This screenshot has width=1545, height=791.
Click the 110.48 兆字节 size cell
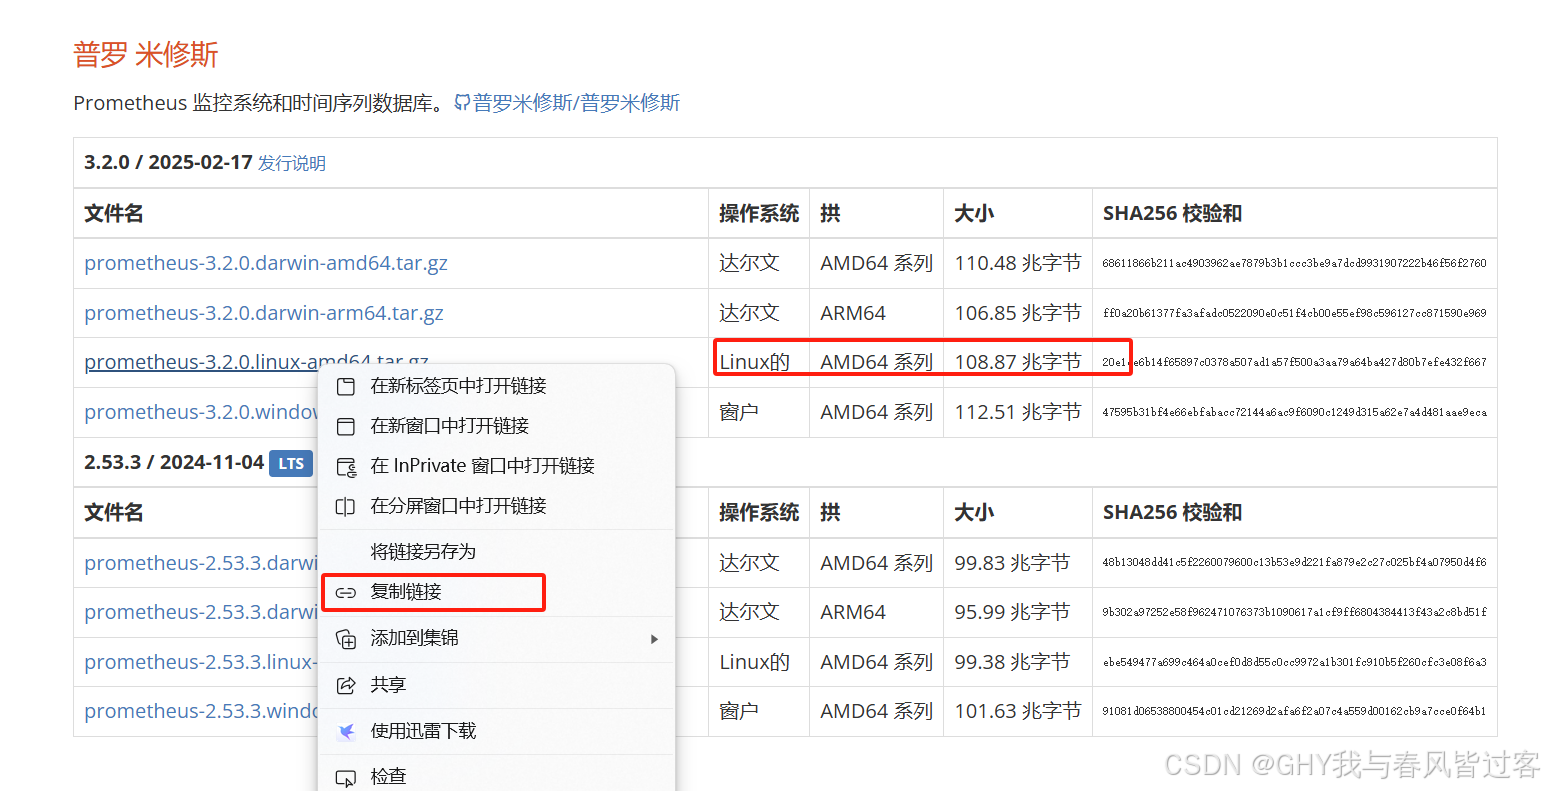[x=1018, y=263]
